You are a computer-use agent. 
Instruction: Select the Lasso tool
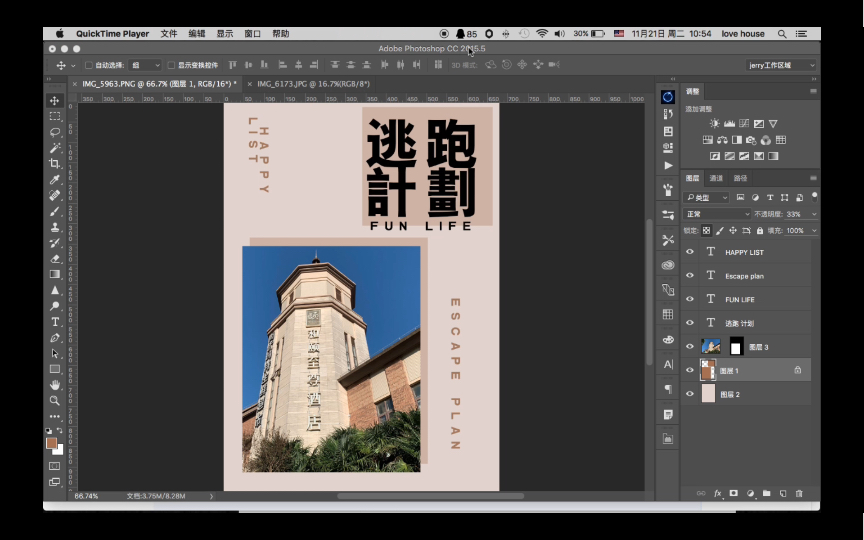pos(55,132)
